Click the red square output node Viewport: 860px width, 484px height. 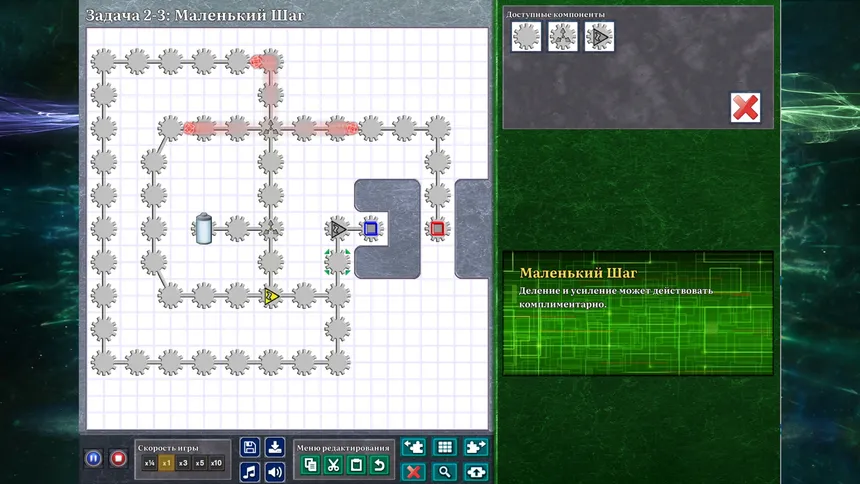pos(437,229)
